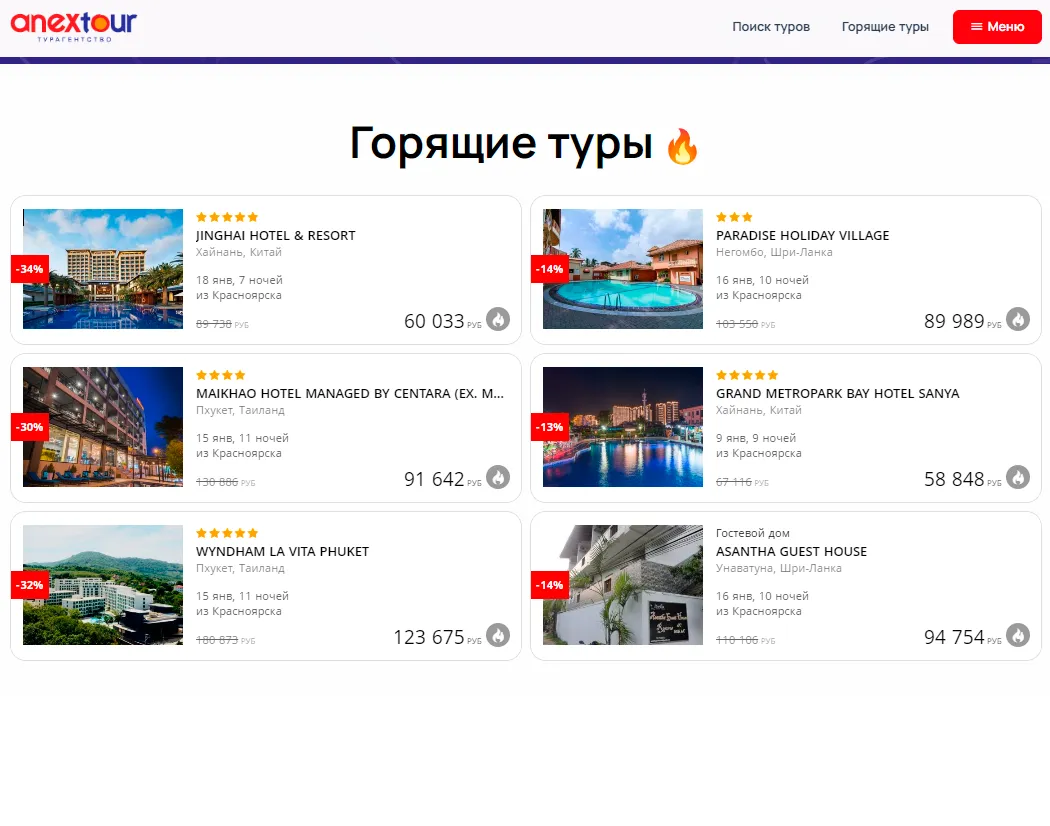Screen dimensions: 1050x826
Task: Click 18 янв, 7 ночей date text
Action: pyautogui.click(x=239, y=280)
